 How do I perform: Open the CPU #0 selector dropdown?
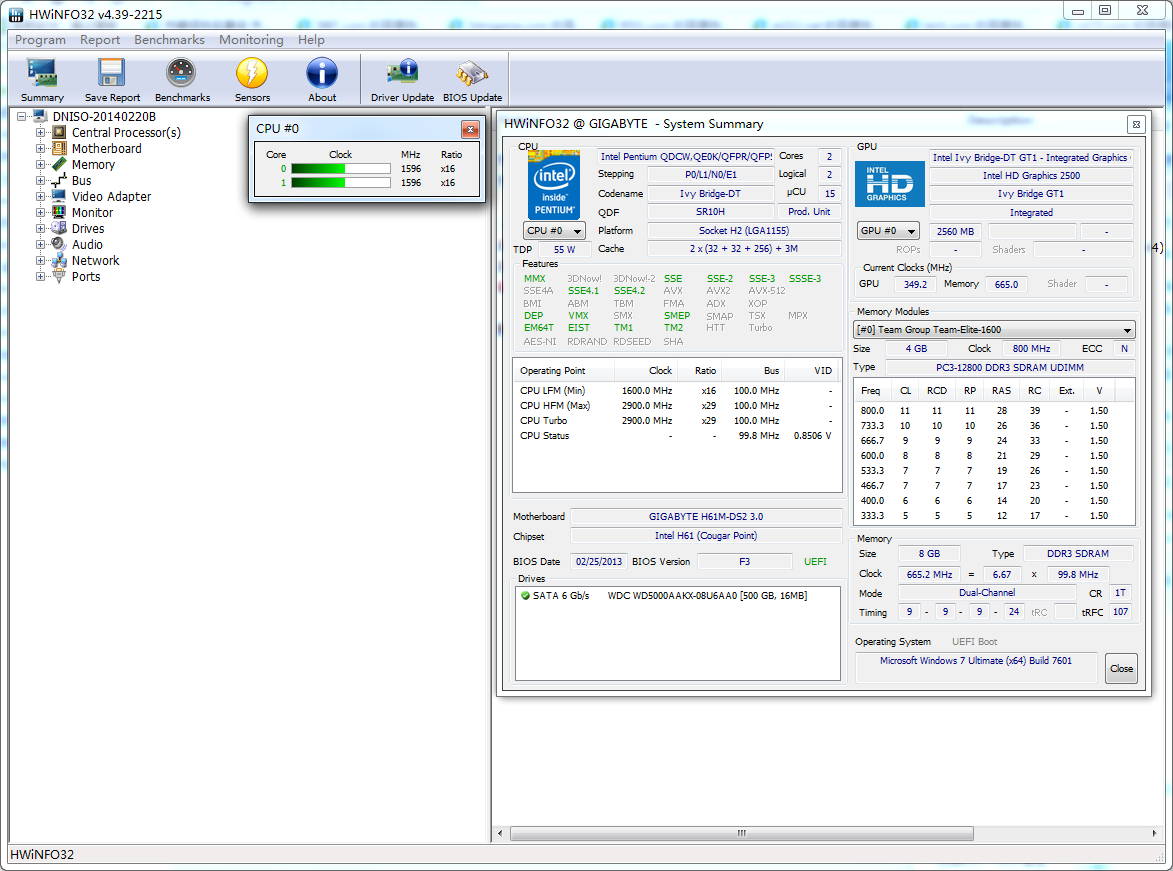554,230
